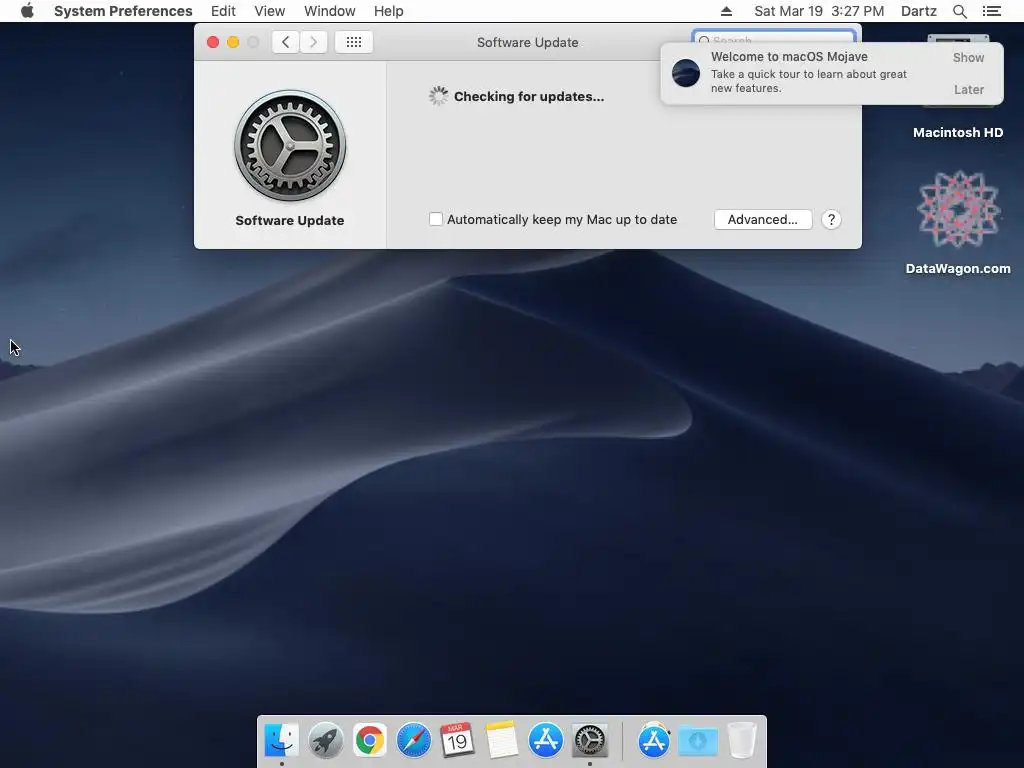The height and width of the screenshot is (768, 1024).
Task: Open Calendar from the Dock
Action: [457, 740]
